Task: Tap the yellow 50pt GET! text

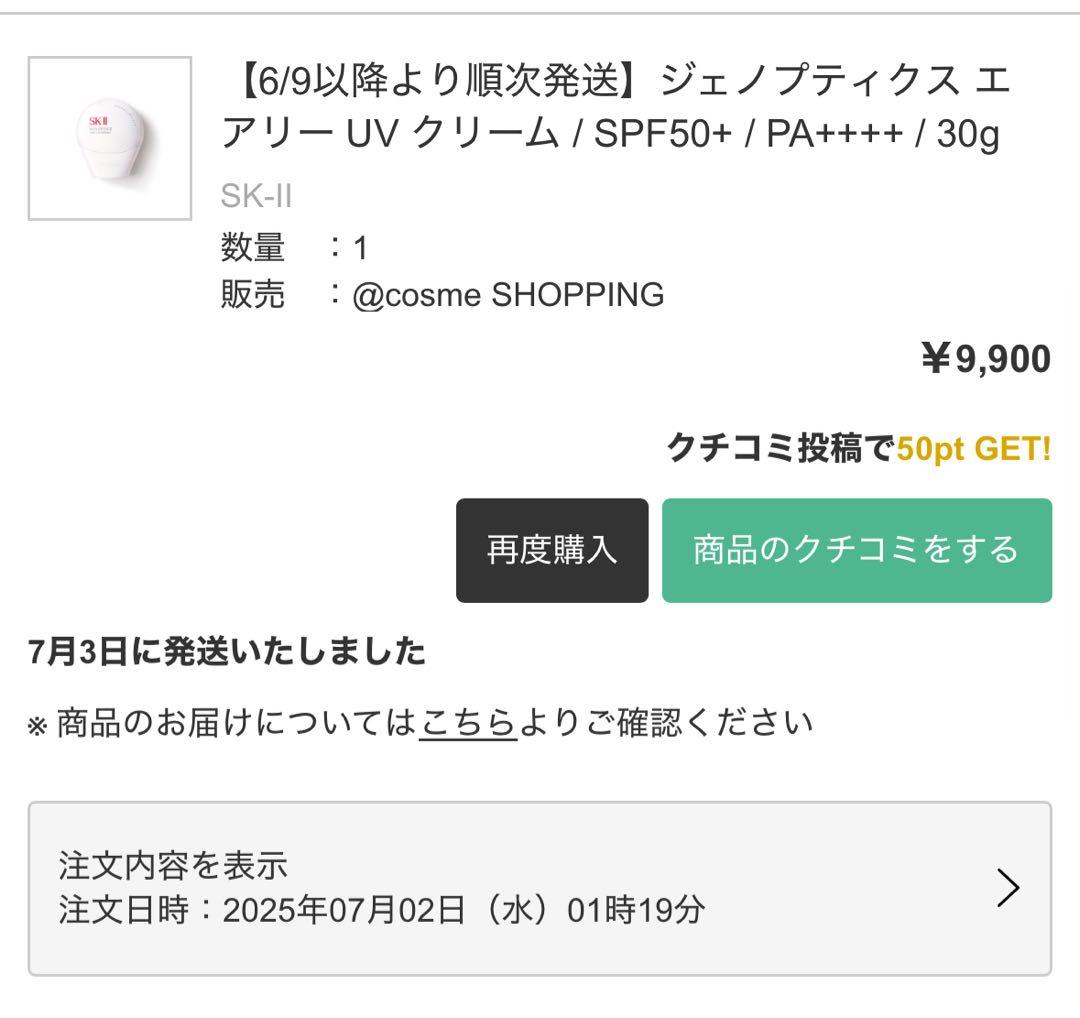Action: click(973, 449)
